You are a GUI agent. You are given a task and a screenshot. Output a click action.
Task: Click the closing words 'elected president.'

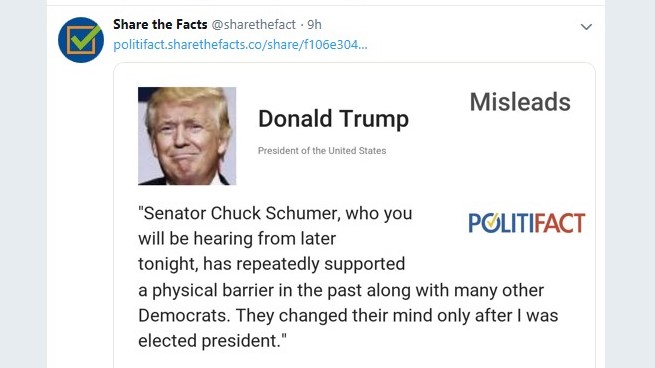click(213, 341)
